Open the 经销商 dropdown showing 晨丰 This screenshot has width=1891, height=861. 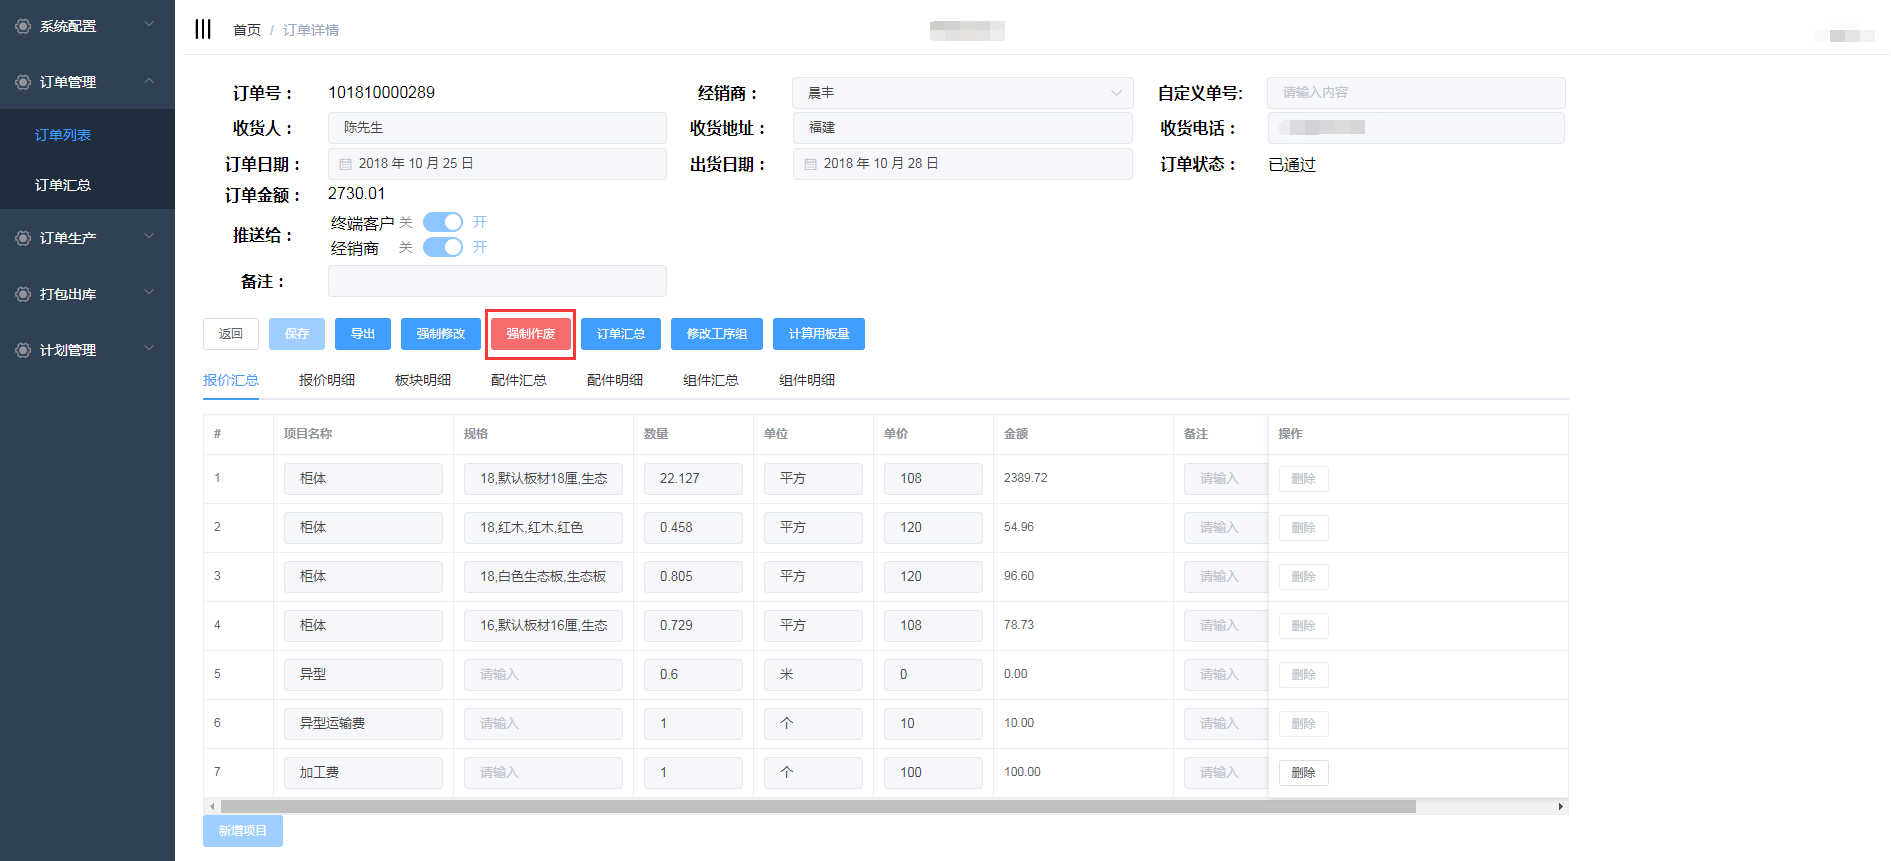pos(962,93)
